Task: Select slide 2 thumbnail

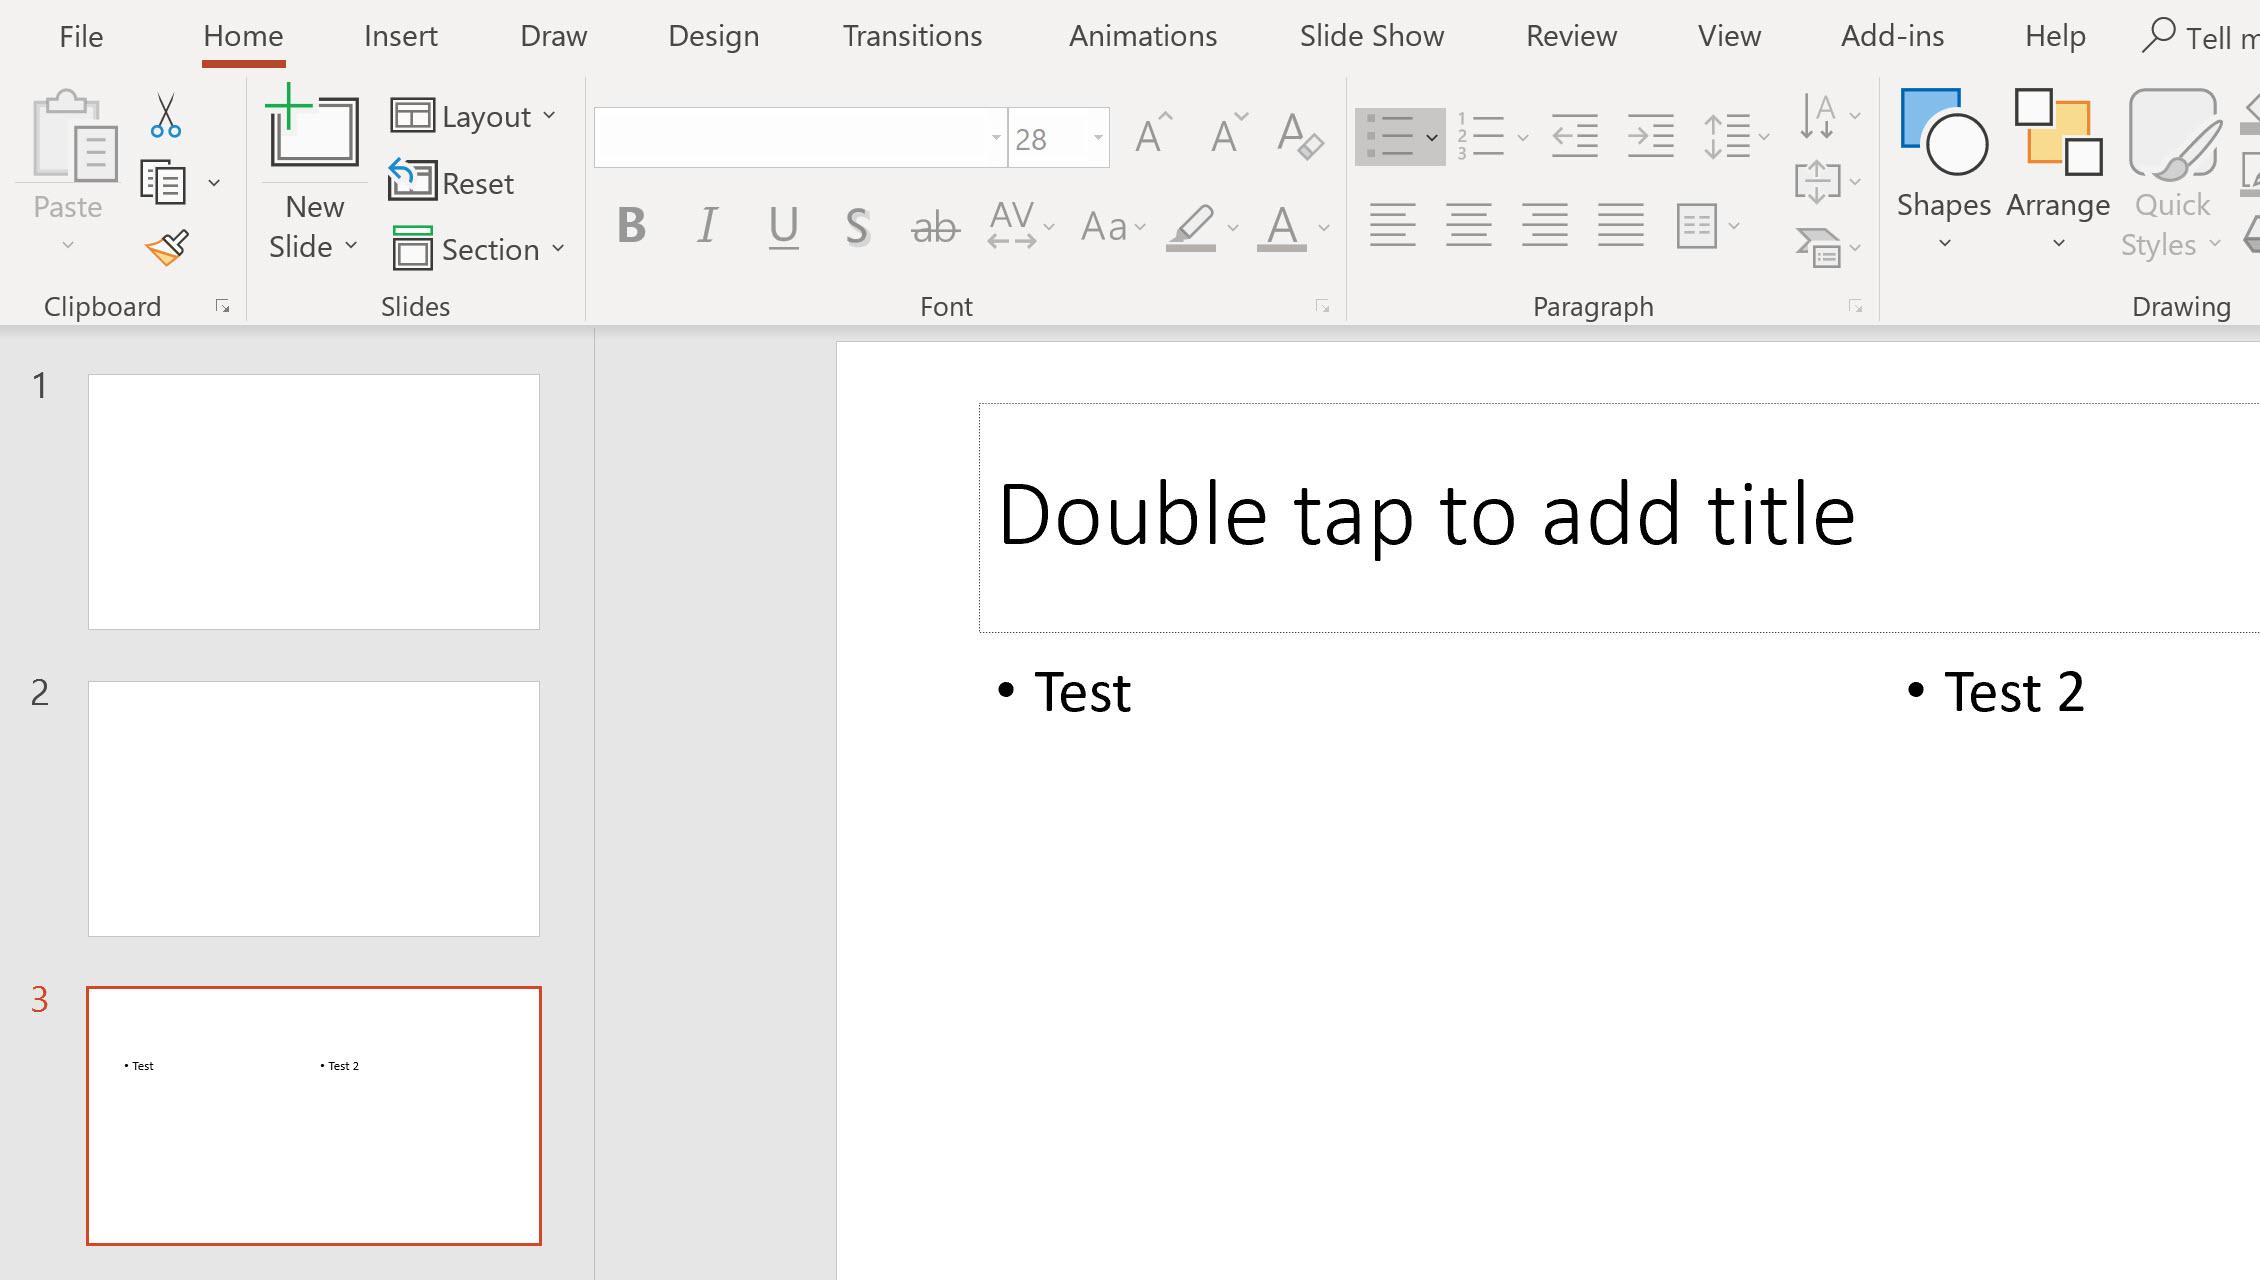Action: pyautogui.click(x=313, y=808)
